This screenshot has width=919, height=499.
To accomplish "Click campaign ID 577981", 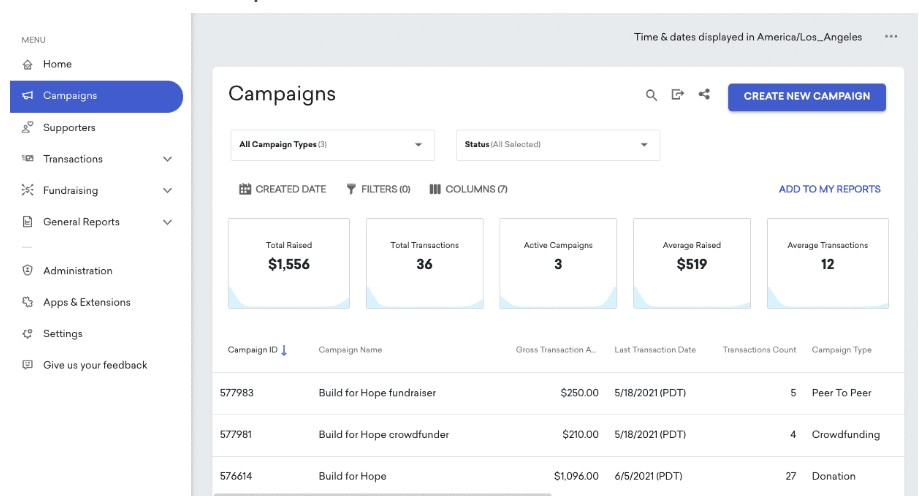I will coord(236,434).
